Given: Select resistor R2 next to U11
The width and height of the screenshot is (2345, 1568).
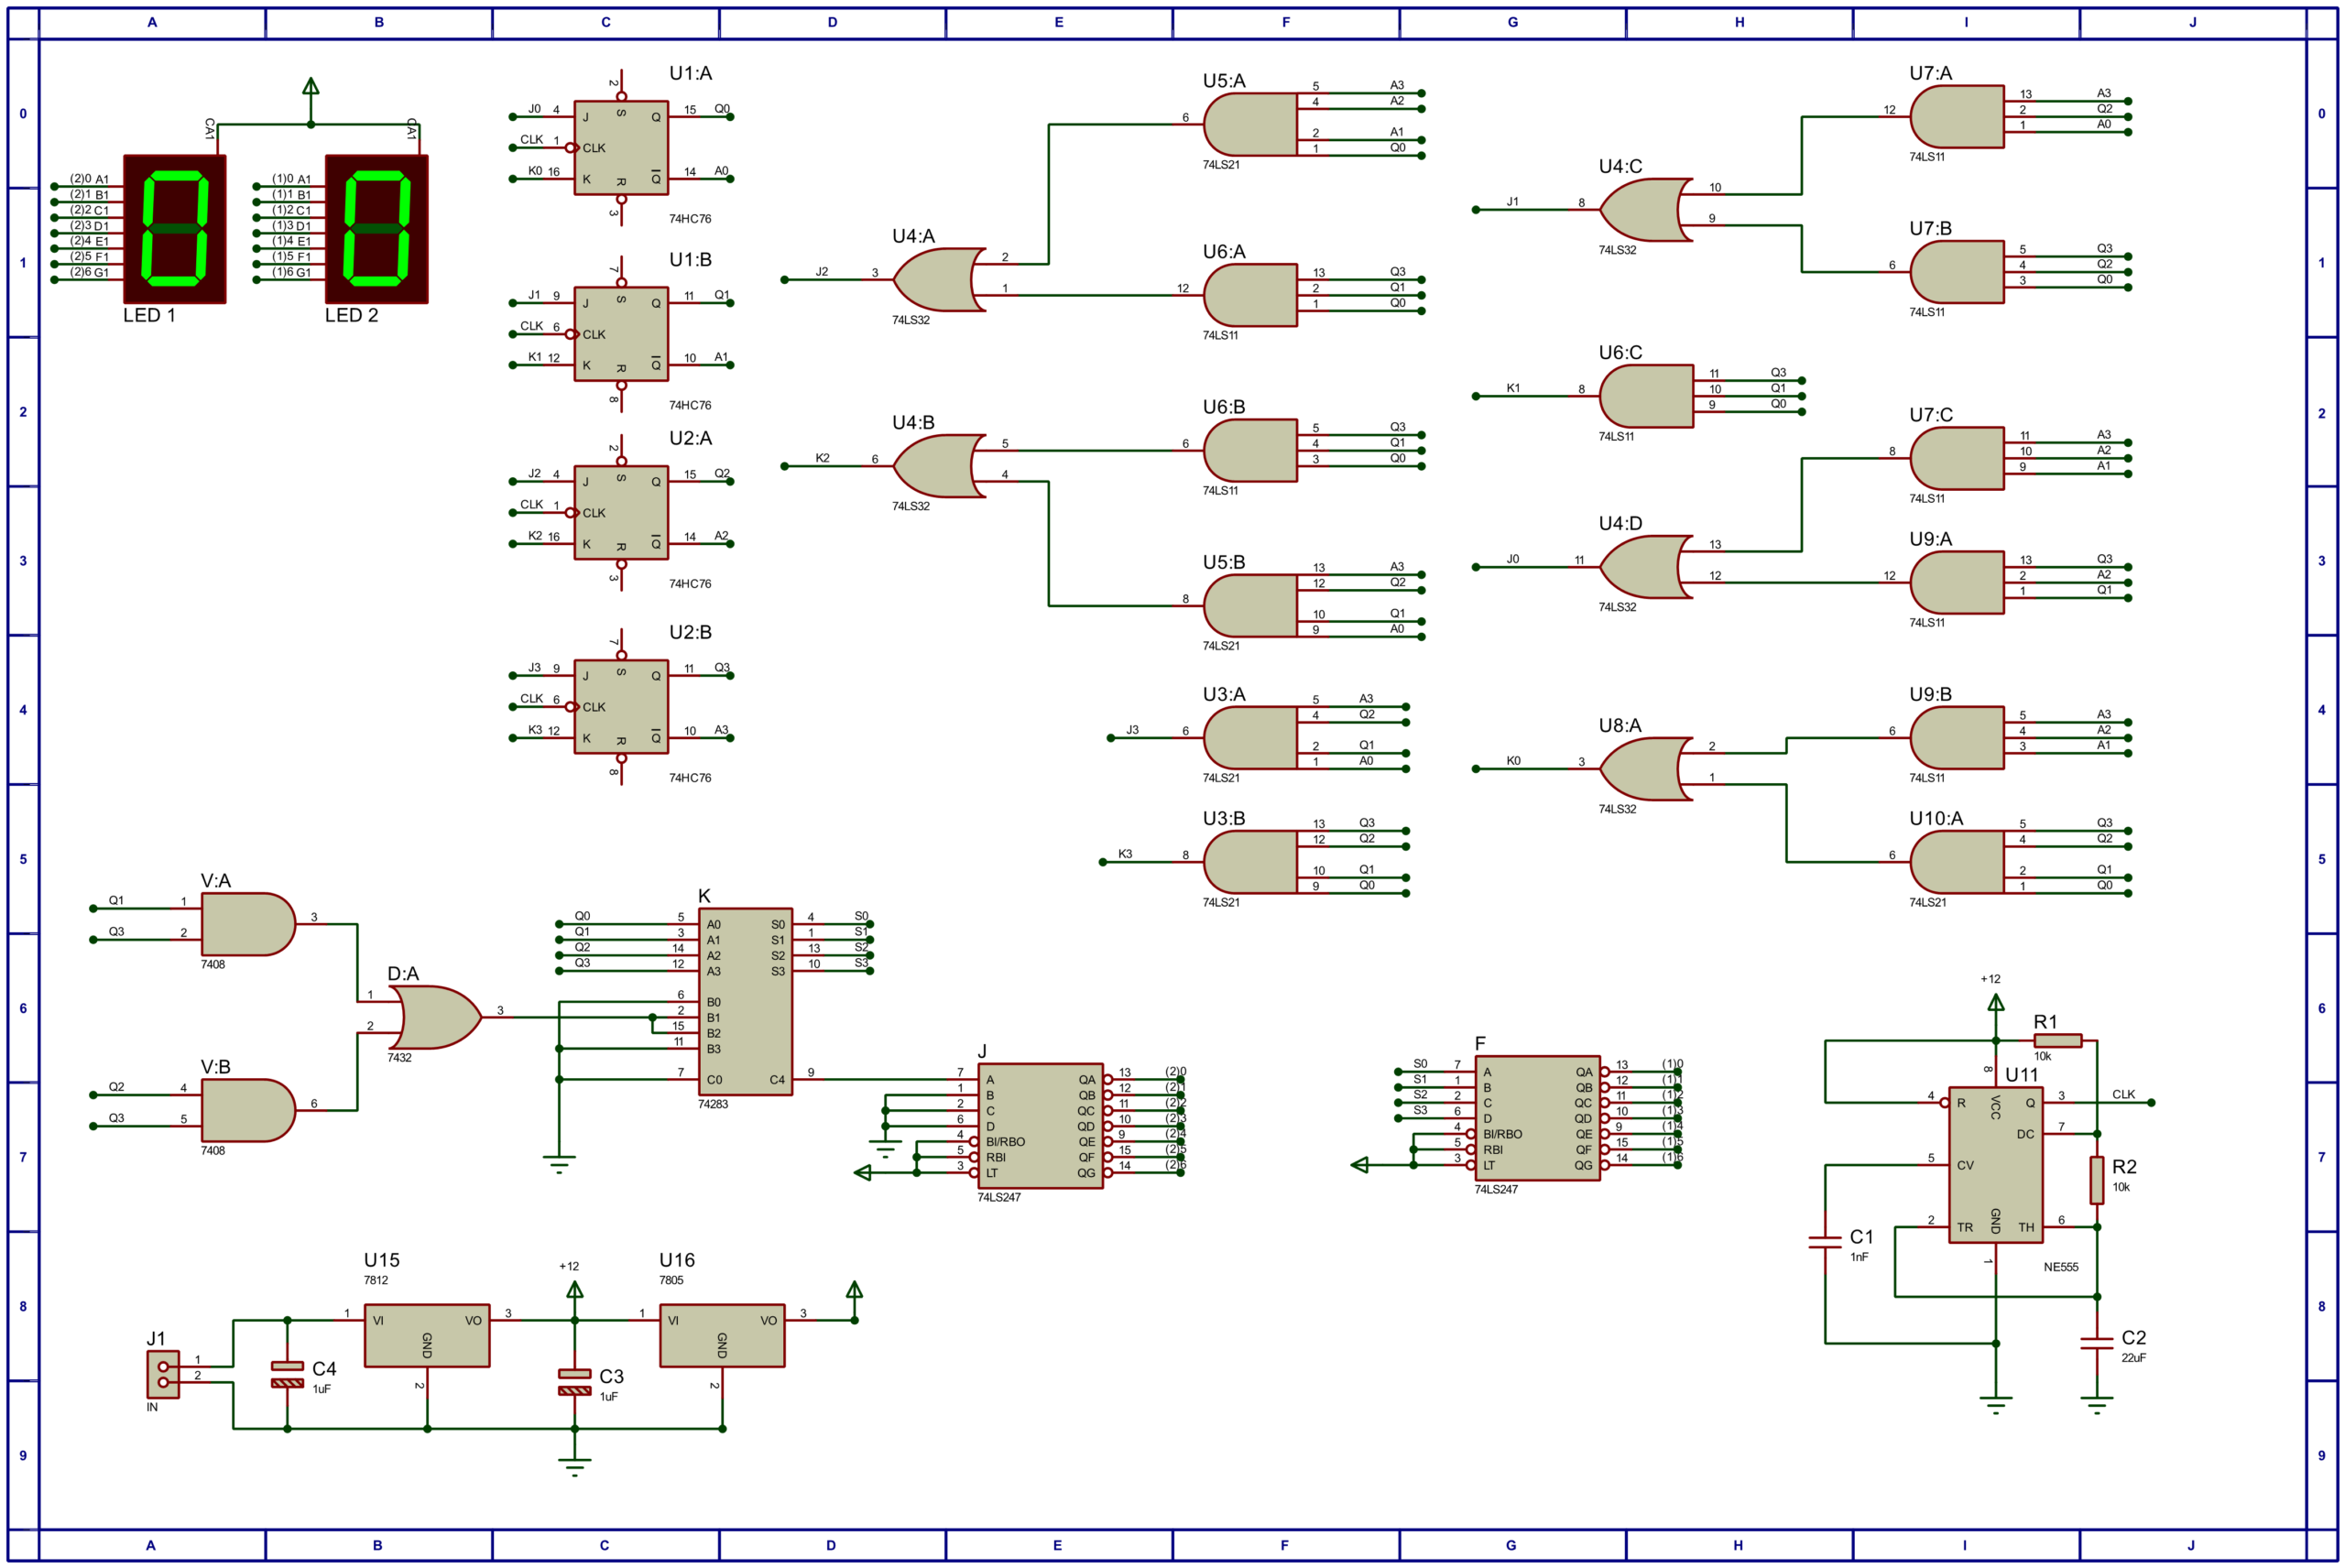Looking at the screenshot, I should (2096, 1180).
